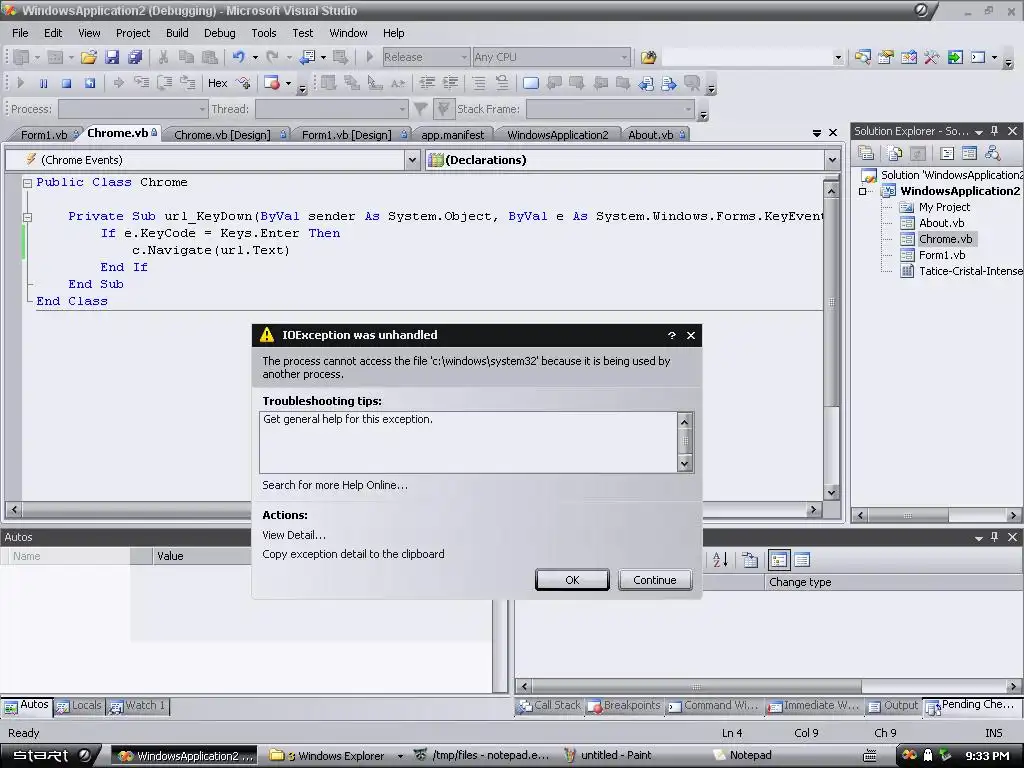Click the Find in Files folder icon

click(x=648, y=57)
